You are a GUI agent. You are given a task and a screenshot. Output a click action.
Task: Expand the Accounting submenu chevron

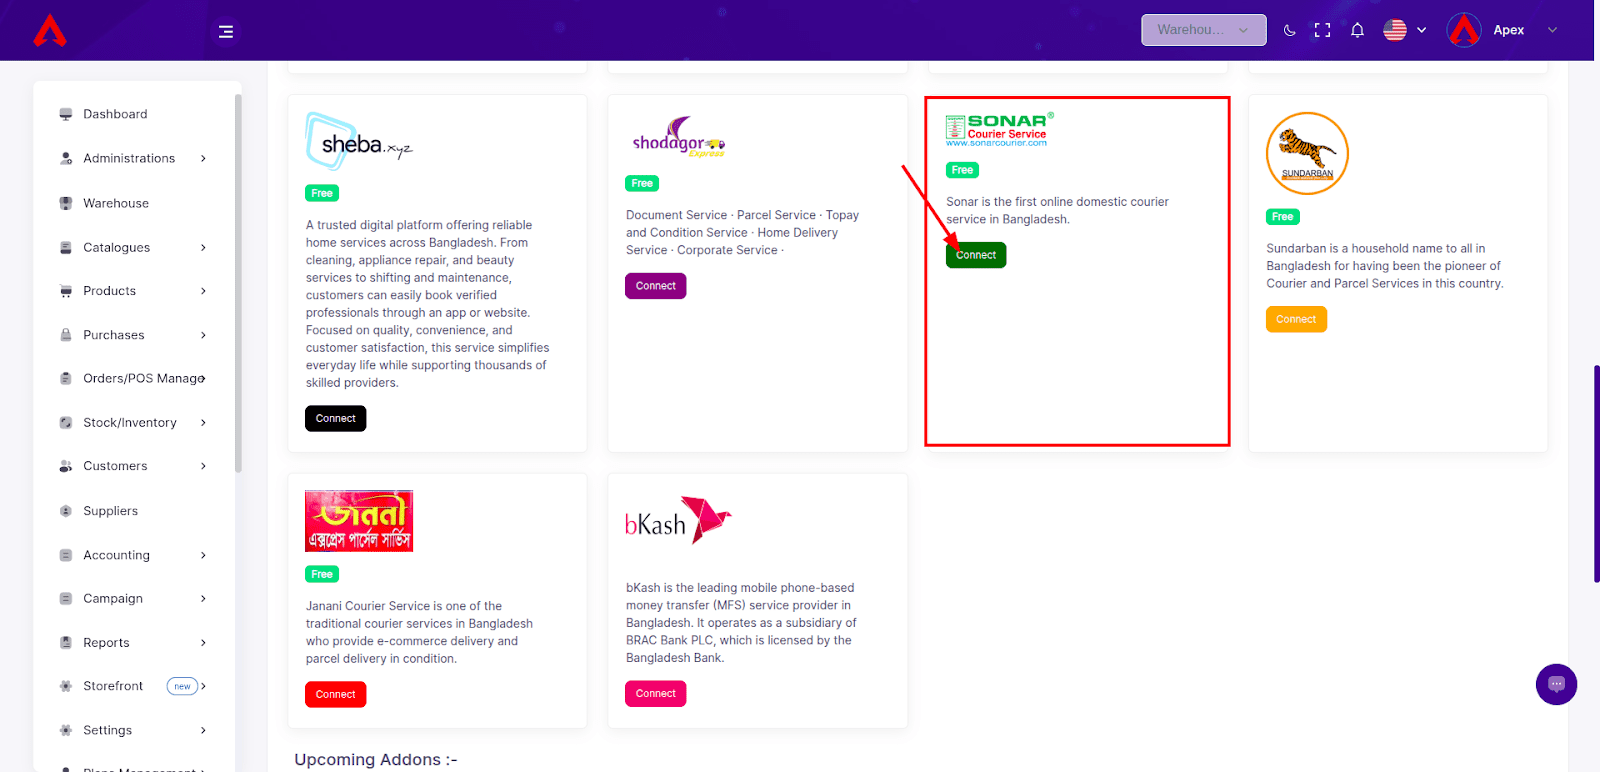click(x=203, y=555)
